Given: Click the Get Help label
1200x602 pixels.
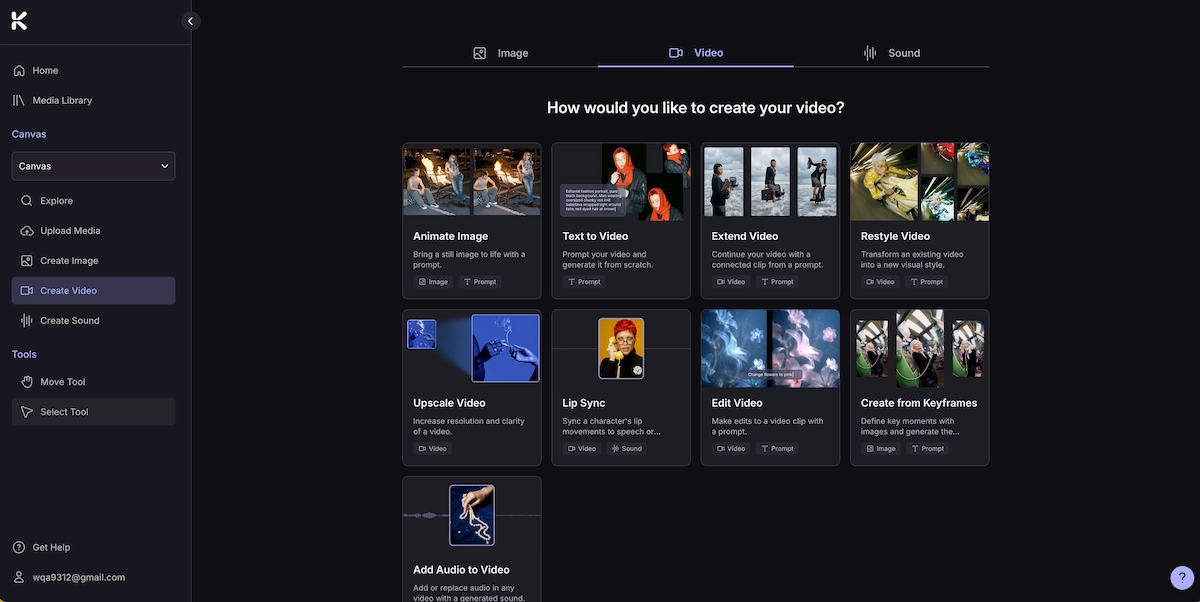Looking at the screenshot, I should (x=51, y=548).
